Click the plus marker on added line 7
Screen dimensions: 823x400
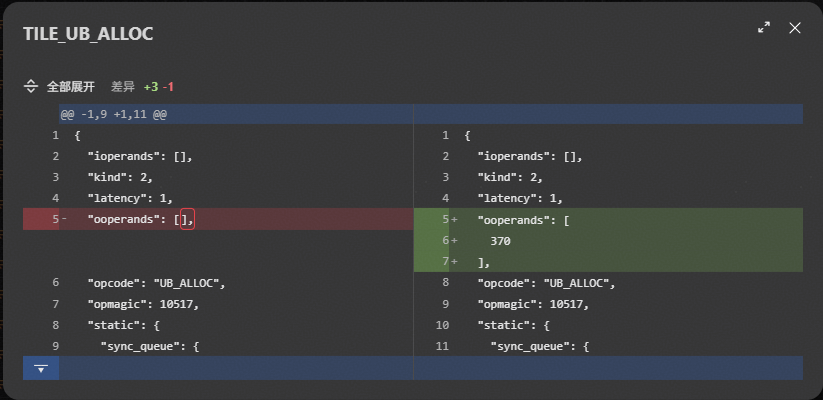pyautogui.click(x=454, y=262)
